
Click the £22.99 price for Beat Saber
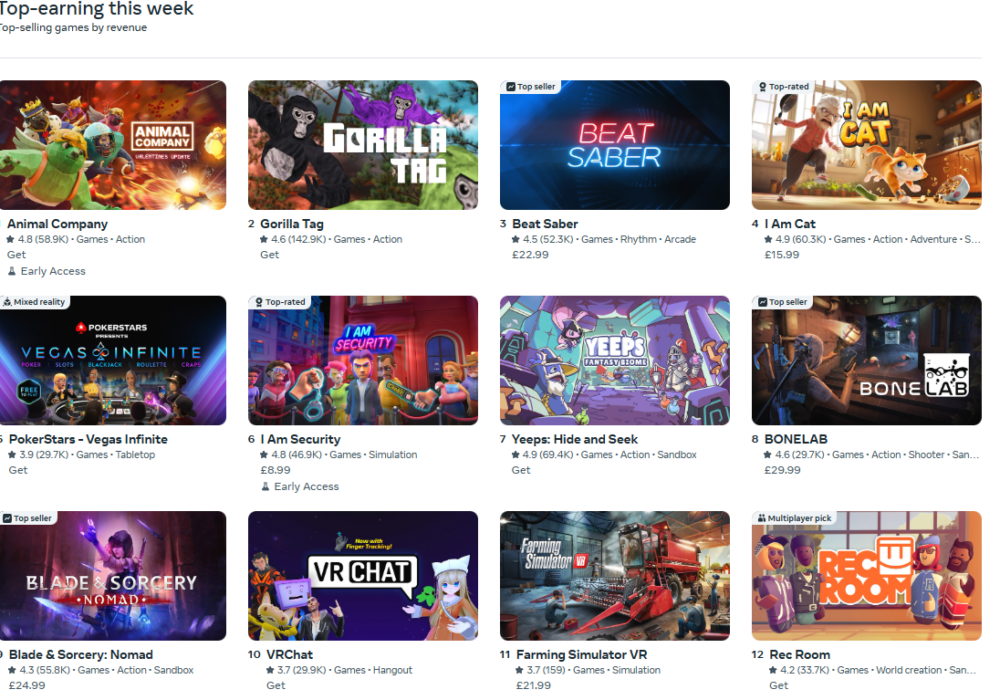coord(531,254)
